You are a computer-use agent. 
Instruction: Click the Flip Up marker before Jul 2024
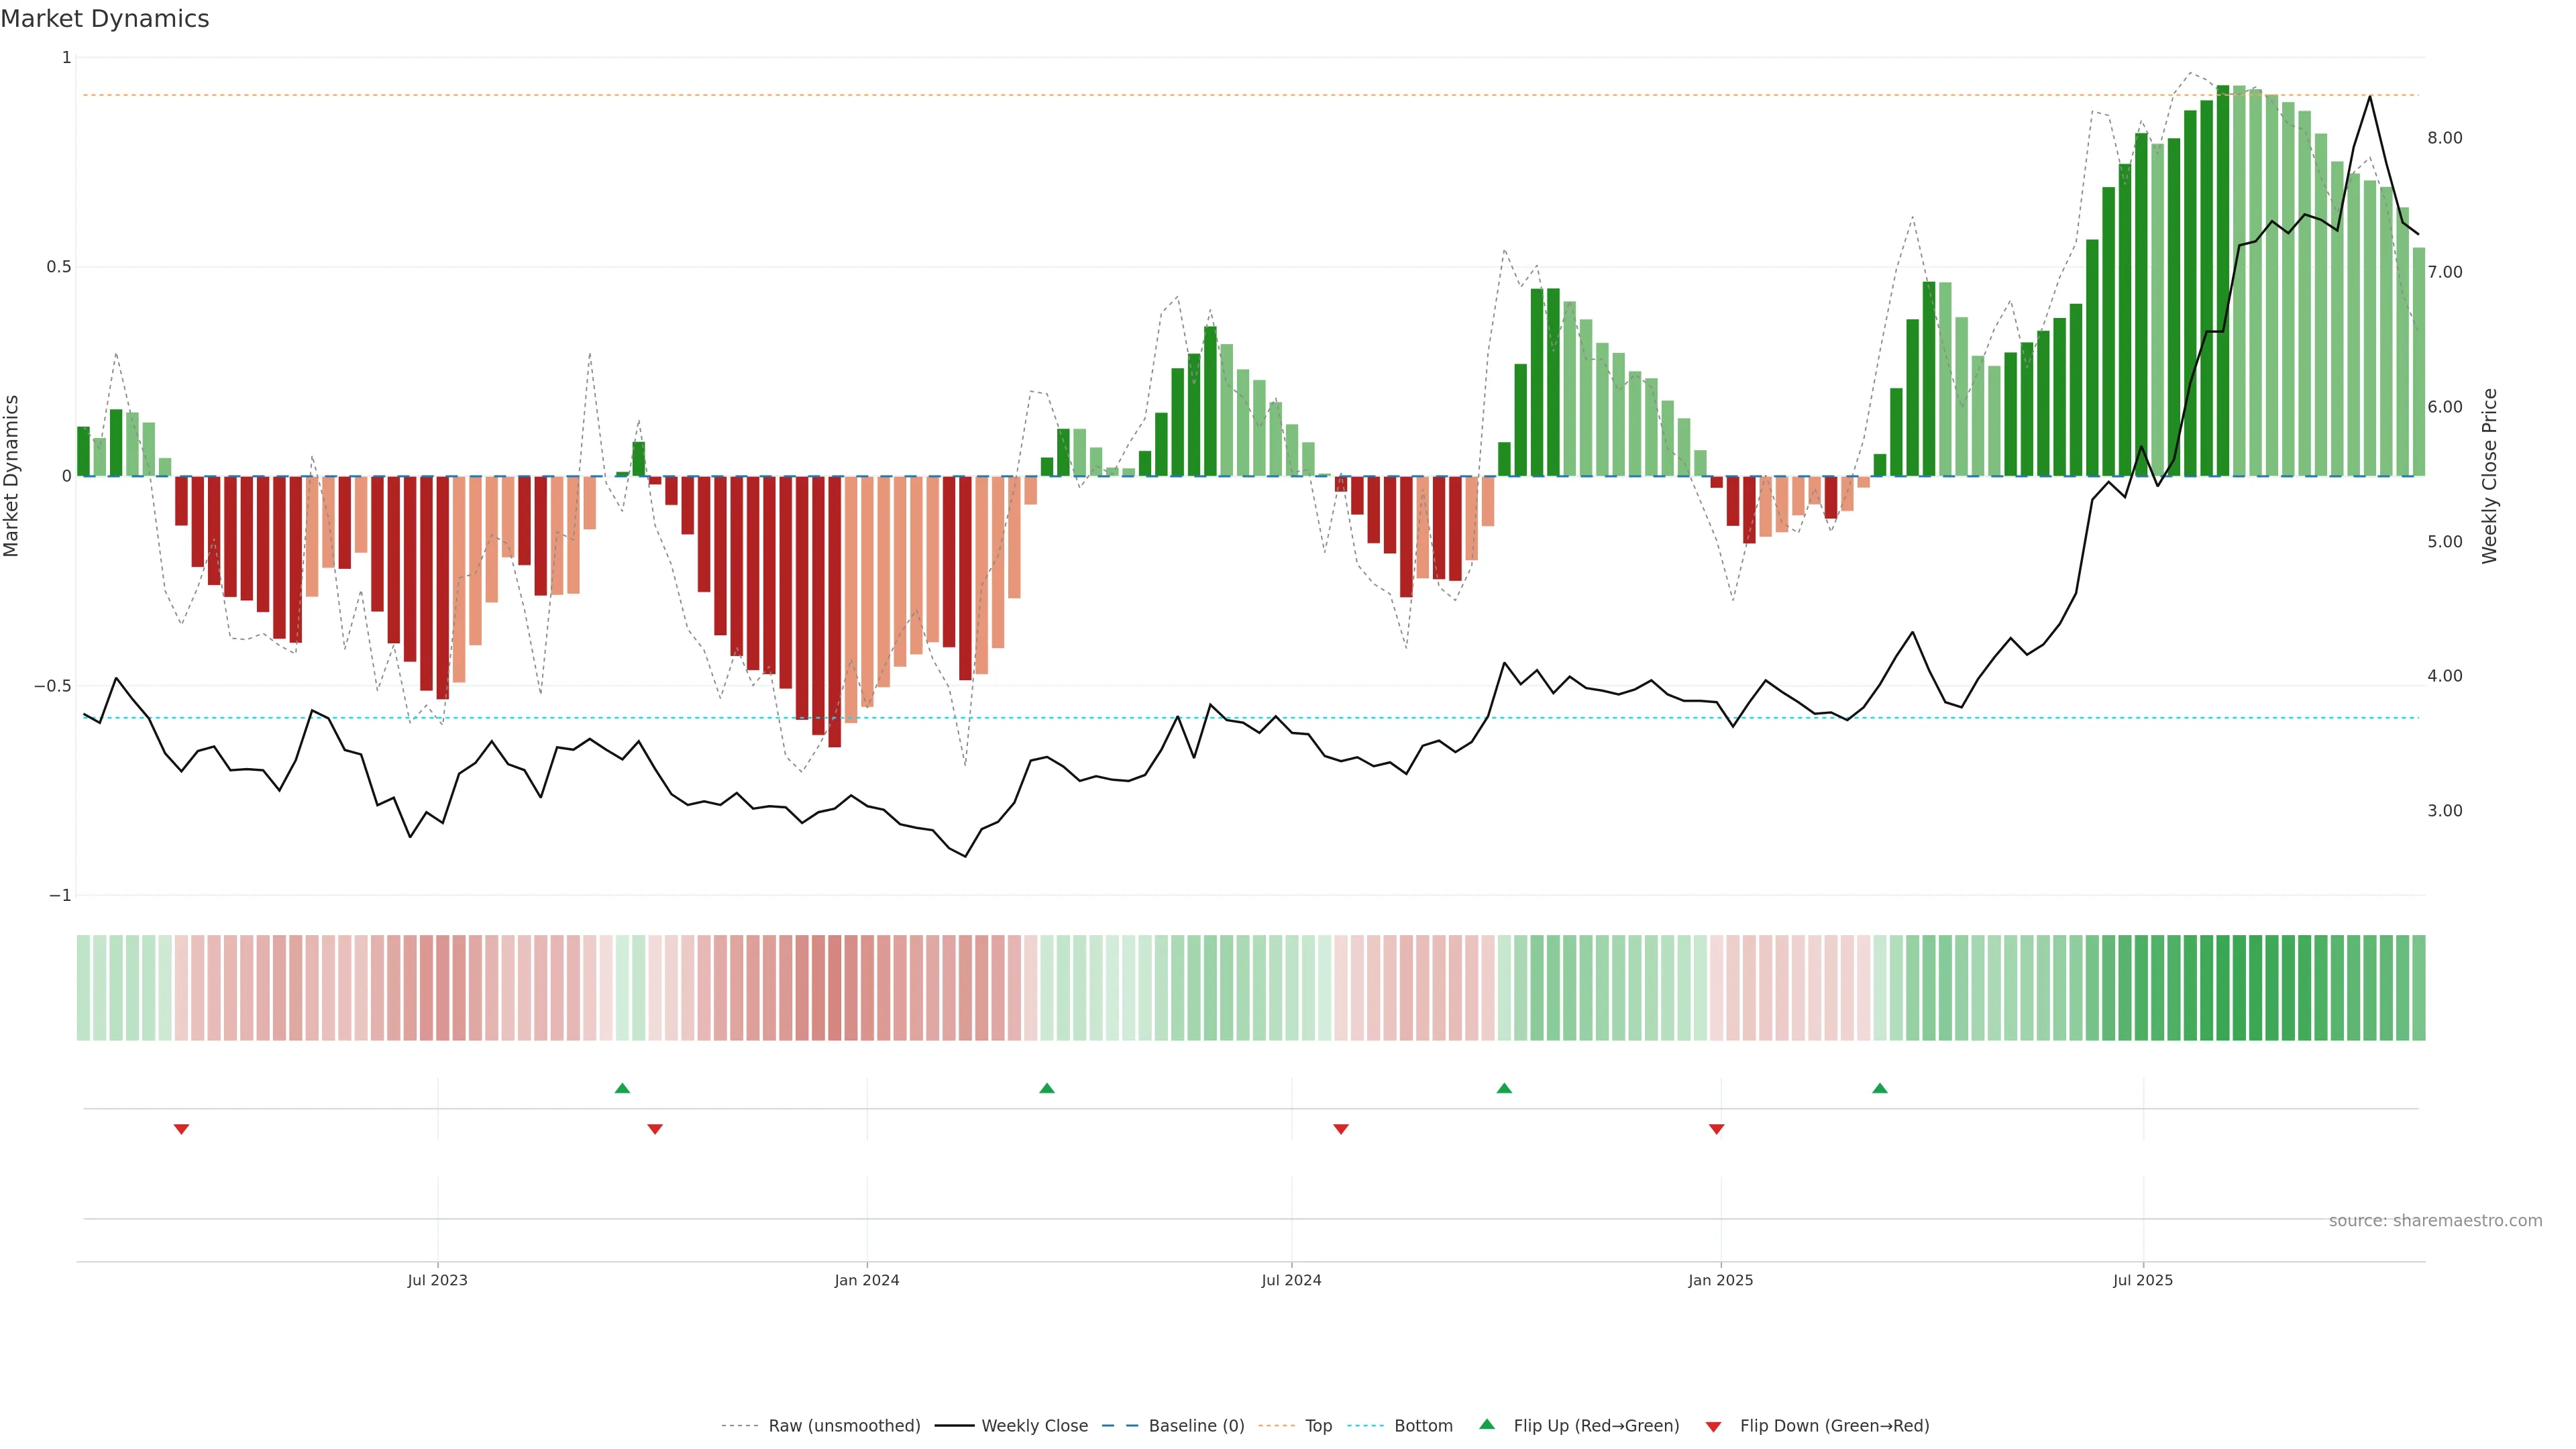pyautogui.click(x=1047, y=1088)
